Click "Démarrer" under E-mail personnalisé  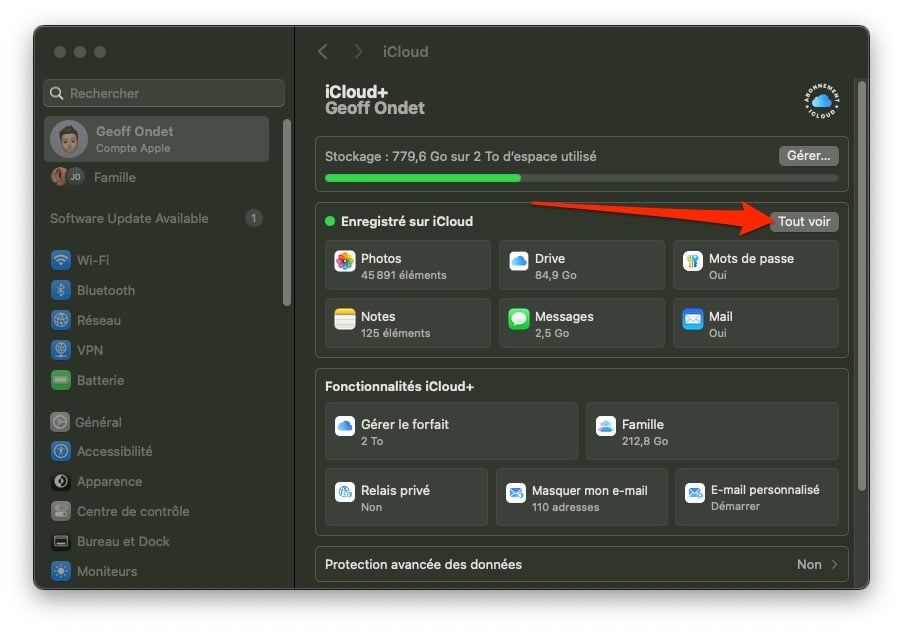click(x=735, y=506)
